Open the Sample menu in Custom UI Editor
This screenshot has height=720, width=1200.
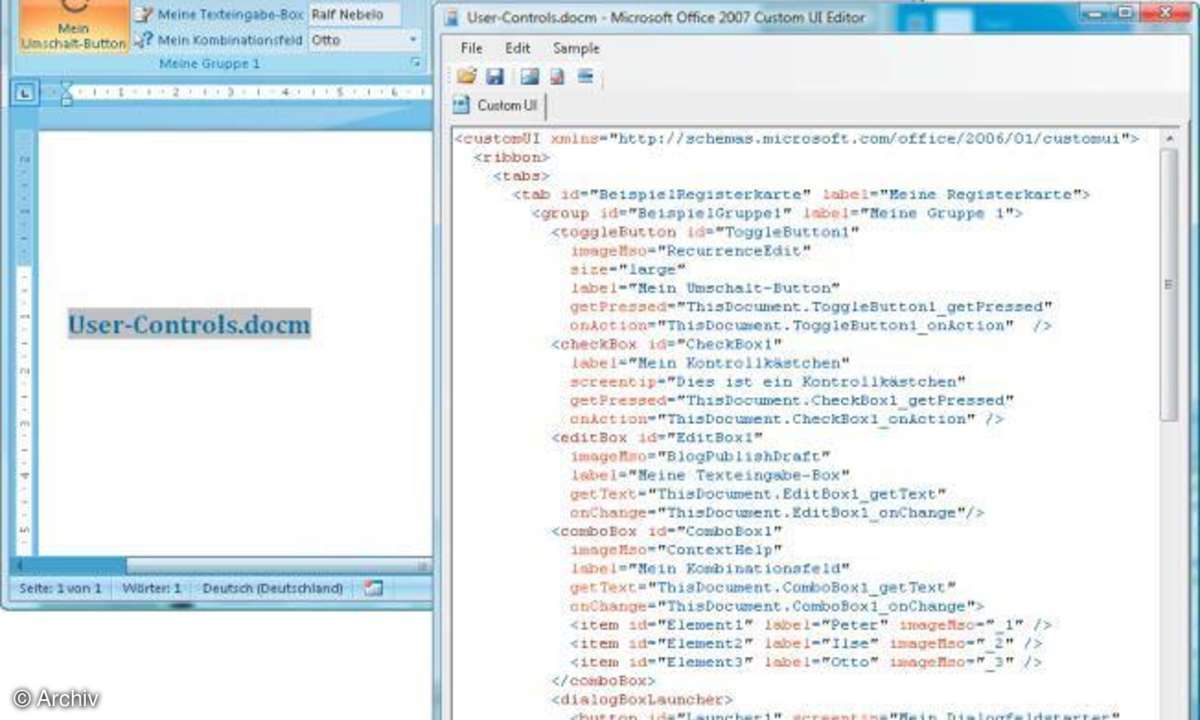pyautogui.click(x=576, y=48)
